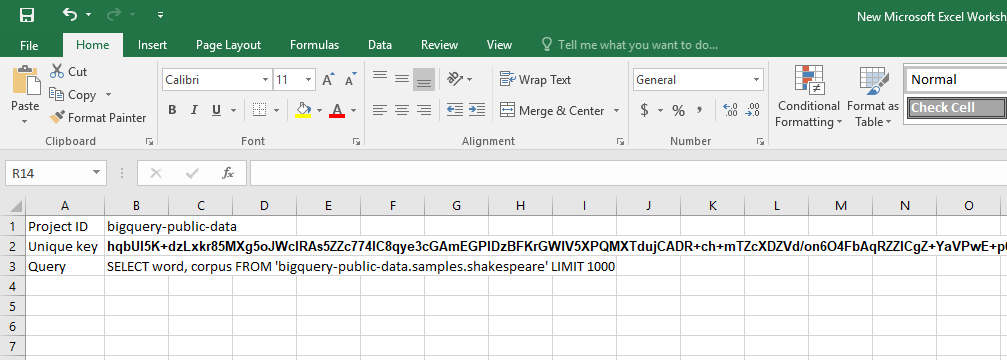Open the Undo history dropdown arrow

tap(88, 15)
